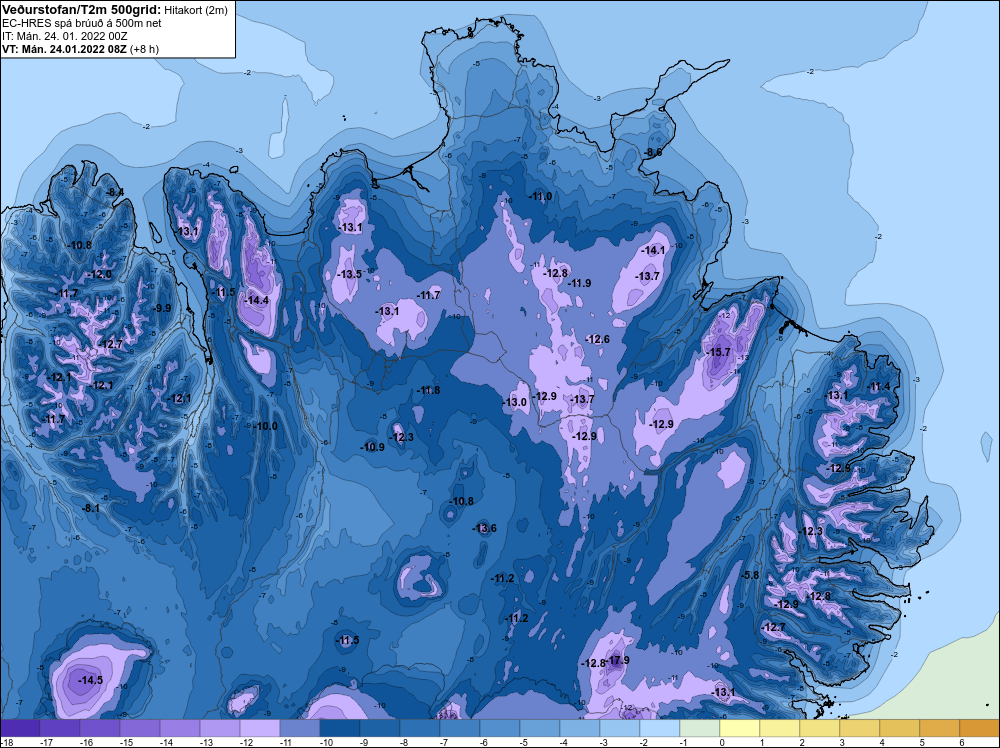Pick the pale yellow legend swatch between 0 and 1

tap(740, 728)
